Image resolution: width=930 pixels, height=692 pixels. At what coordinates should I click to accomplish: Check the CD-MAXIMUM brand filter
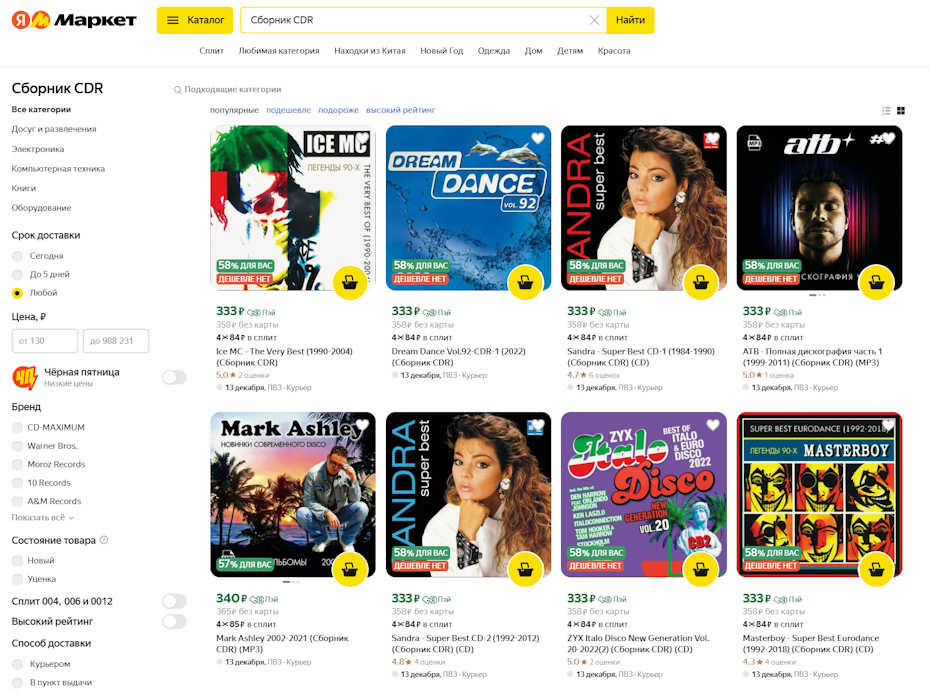click(17, 428)
